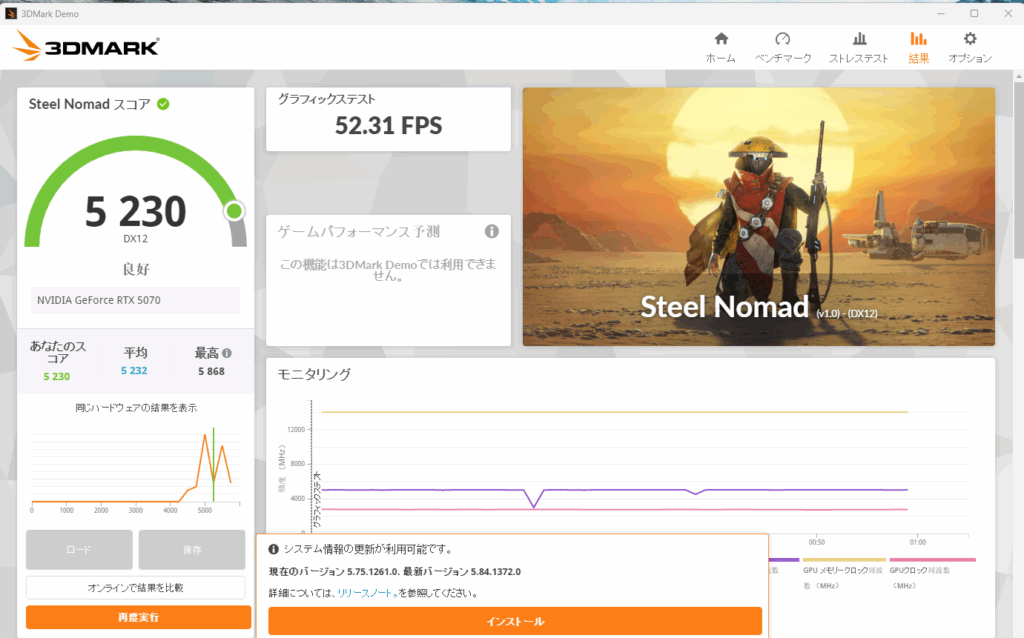The image size is (1024, 638).
Task: Click the ロード button
Action: click(x=79, y=550)
